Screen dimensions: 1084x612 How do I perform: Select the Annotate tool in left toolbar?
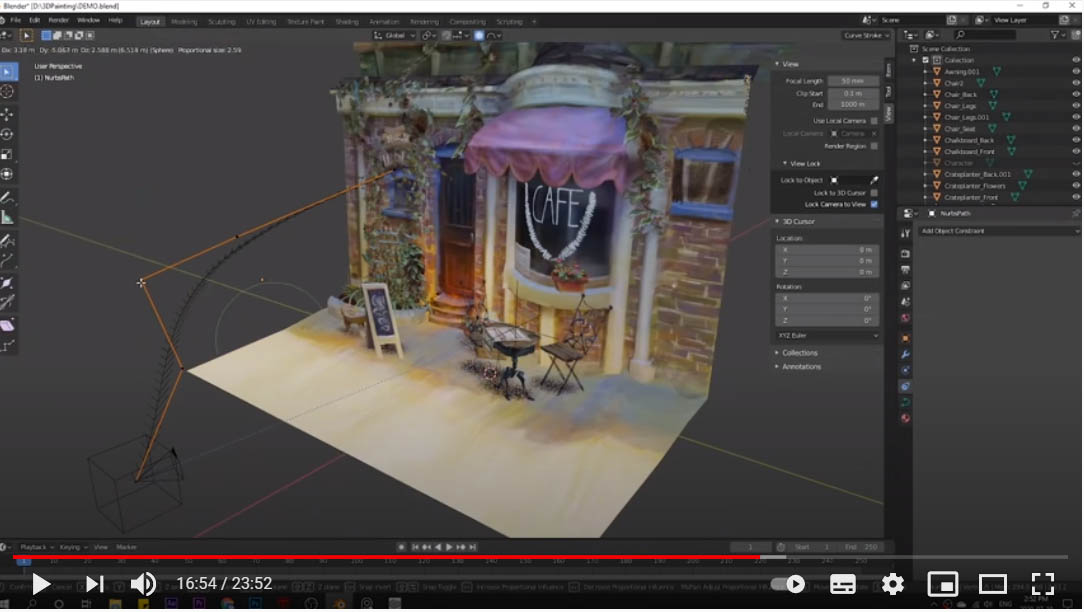(x=8, y=198)
